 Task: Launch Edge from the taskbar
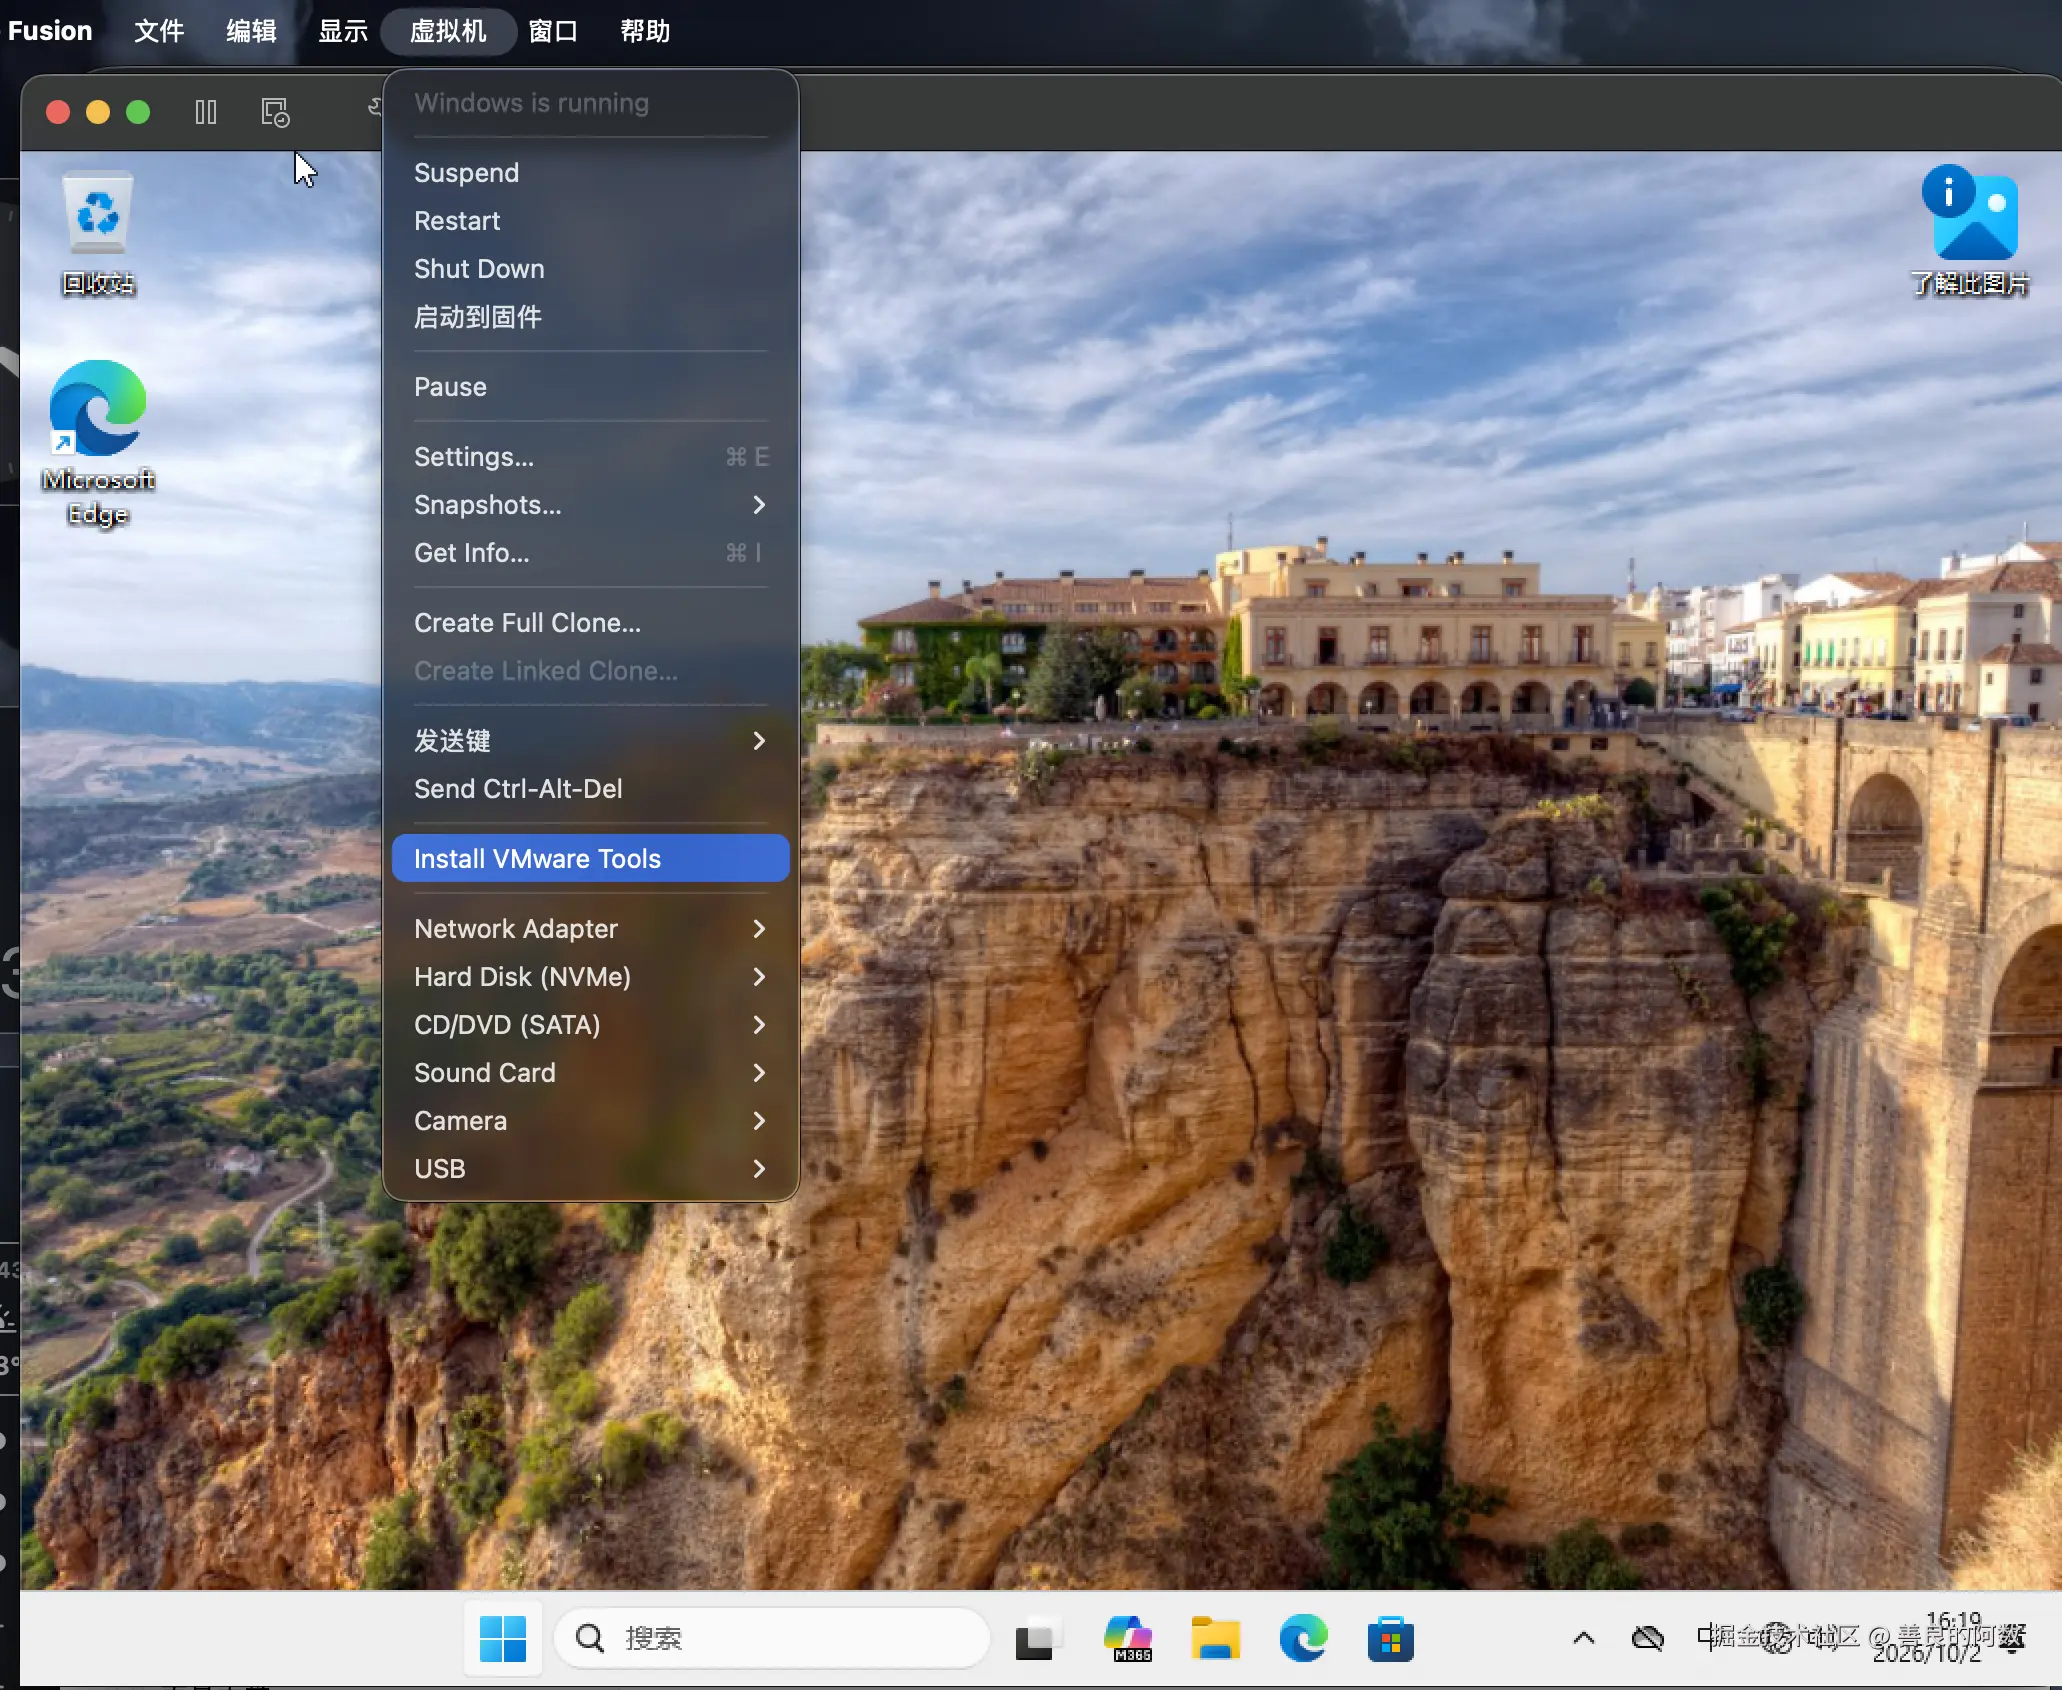pos(1303,1640)
